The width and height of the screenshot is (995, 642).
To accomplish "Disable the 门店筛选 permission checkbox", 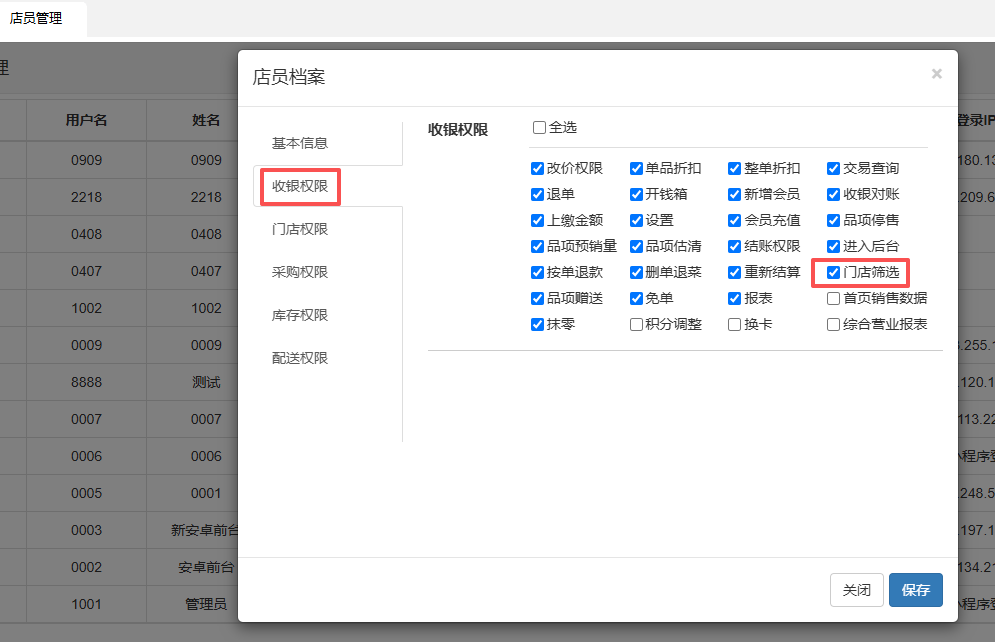I will coord(834,272).
